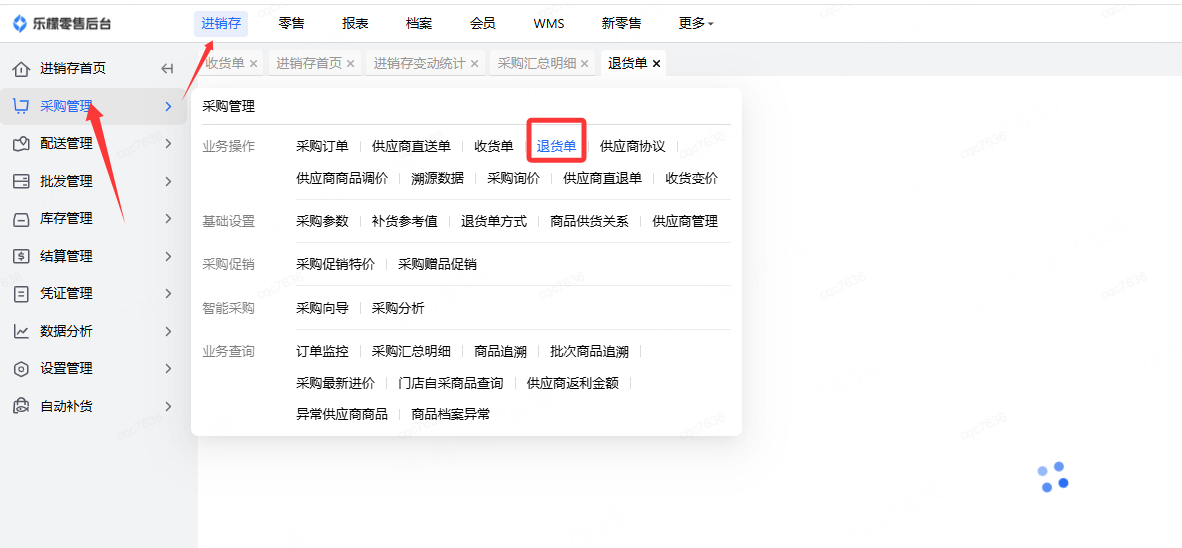The height and width of the screenshot is (548, 1182).
Task: Collapse the sidebar with the arrow icon
Action: tap(167, 69)
